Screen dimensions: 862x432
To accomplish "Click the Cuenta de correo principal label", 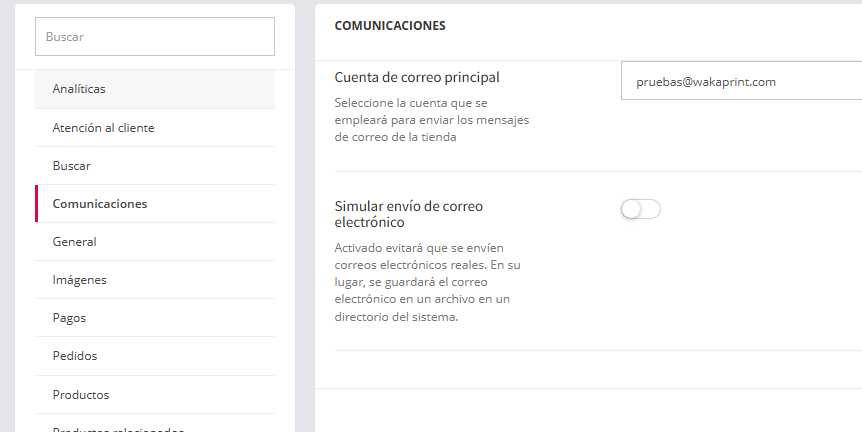I will point(416,77).
